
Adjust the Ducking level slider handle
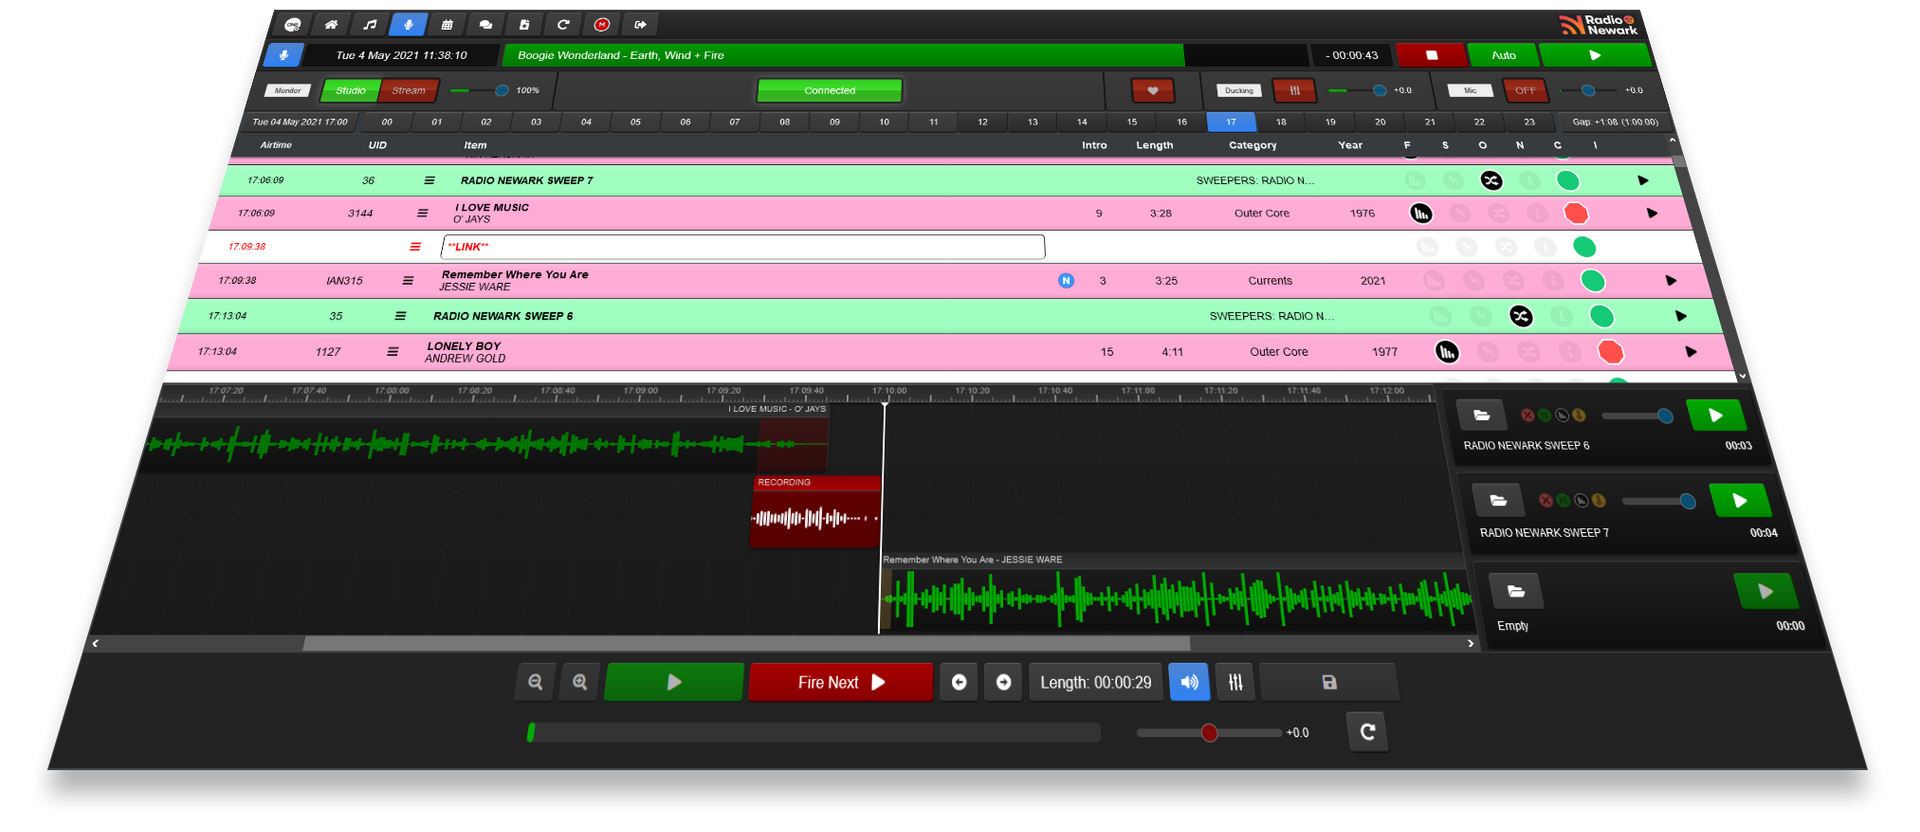click(x=1379, y=91)
